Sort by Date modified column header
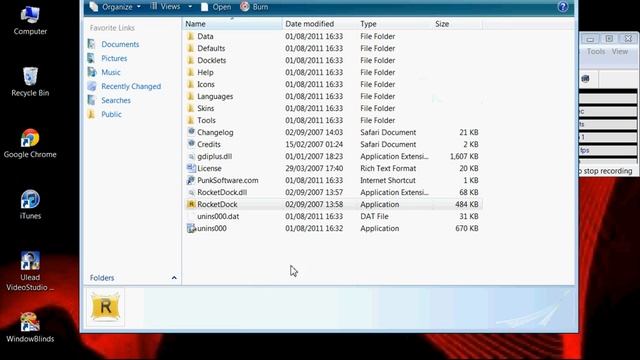The height and width of the screenshot is (360, 640). (319, 24)
